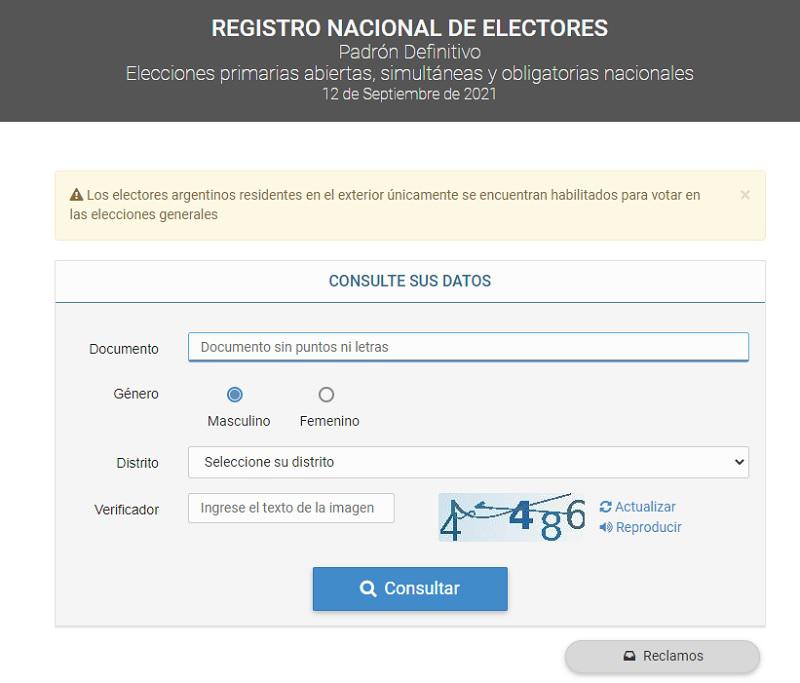Screen dimensions: 800x683
Task: Submit the form with Consultar
Action: (x=410, y=589)
